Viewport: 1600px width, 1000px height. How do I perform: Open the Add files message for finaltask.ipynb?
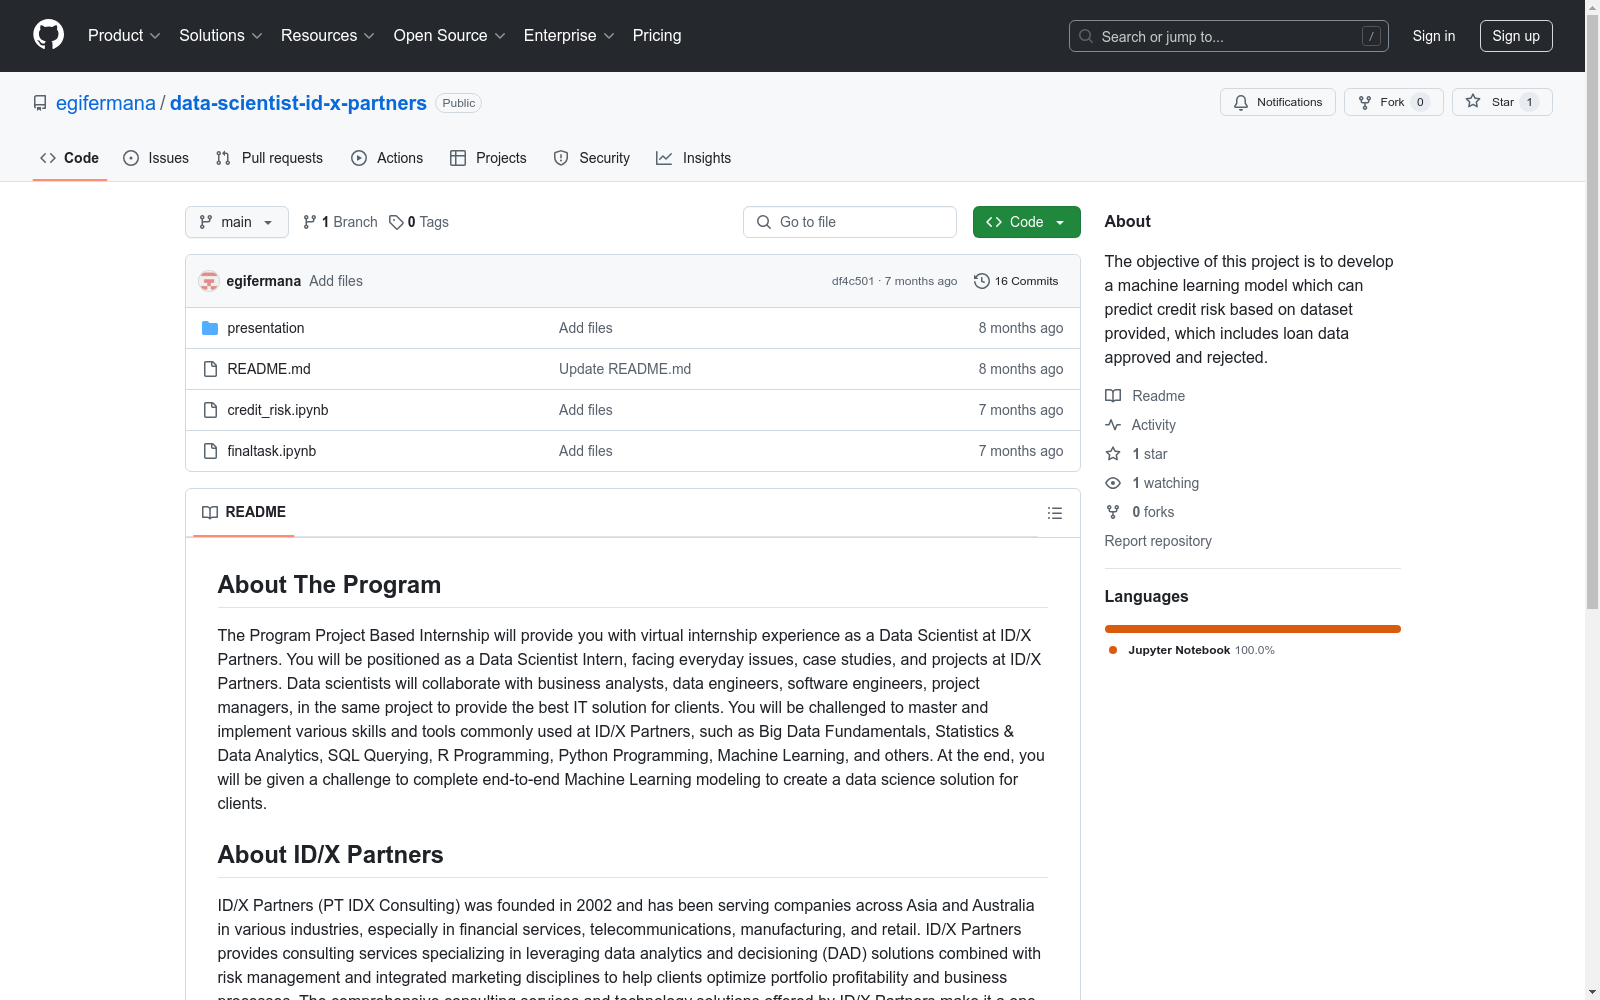[586, 451]
